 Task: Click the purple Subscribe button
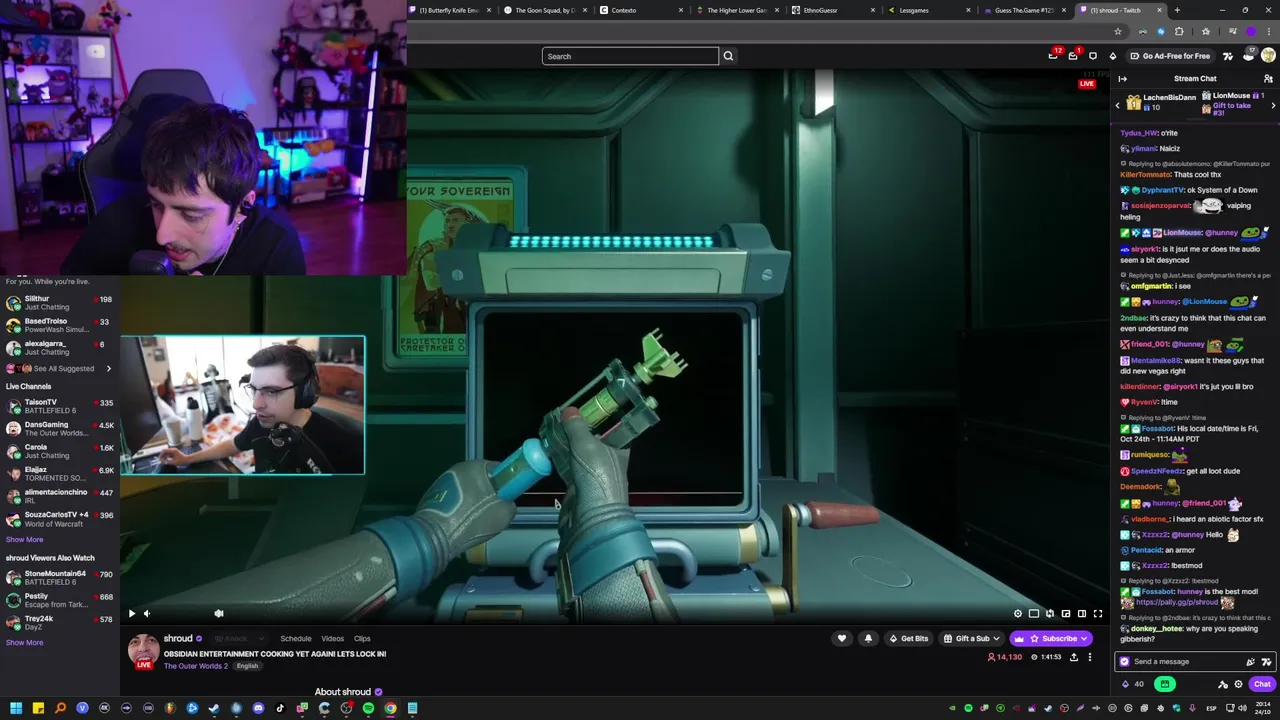1052,638
